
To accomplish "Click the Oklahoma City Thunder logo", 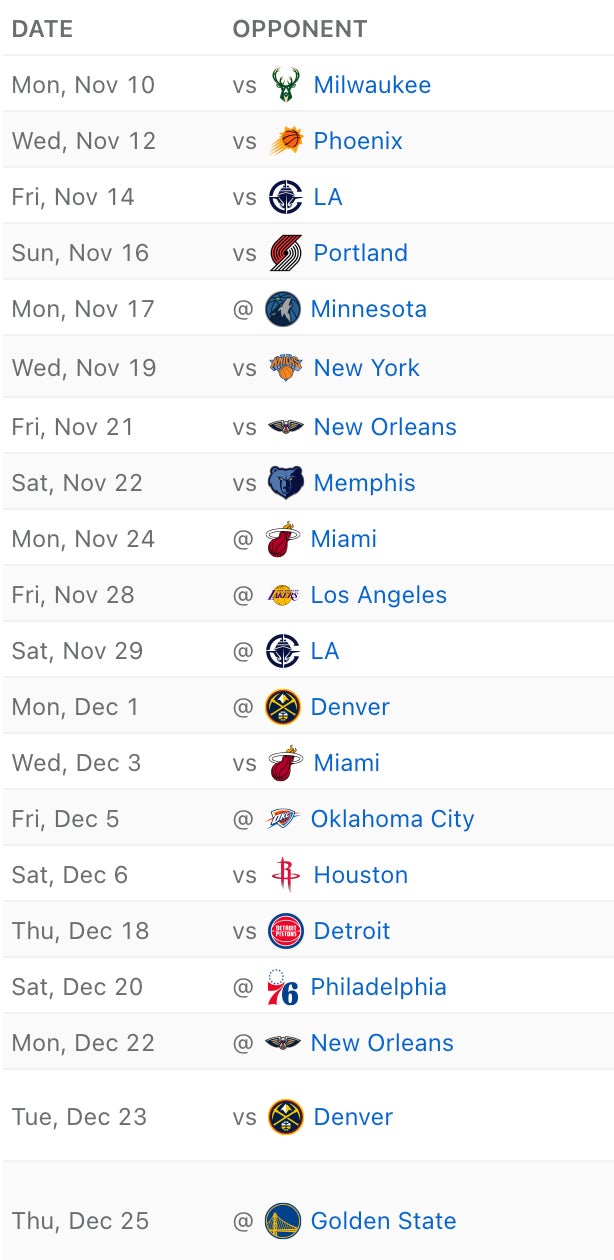I will [283, 819].
